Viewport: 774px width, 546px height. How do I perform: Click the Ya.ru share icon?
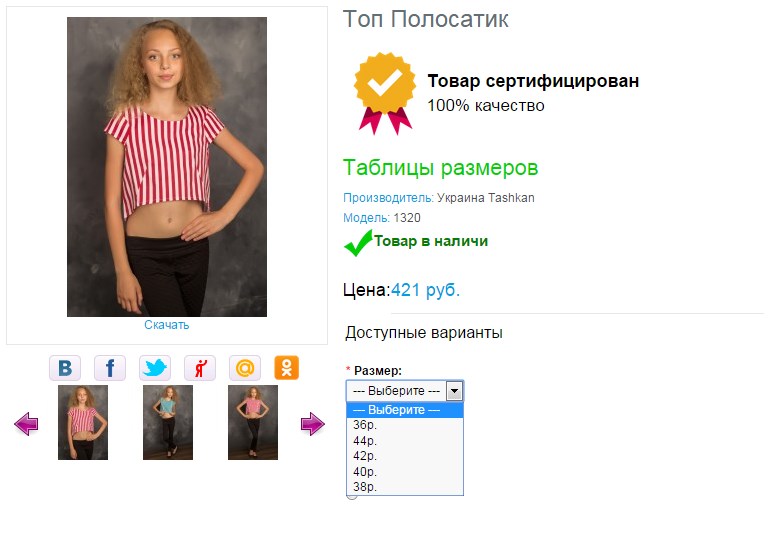point(200,368)
